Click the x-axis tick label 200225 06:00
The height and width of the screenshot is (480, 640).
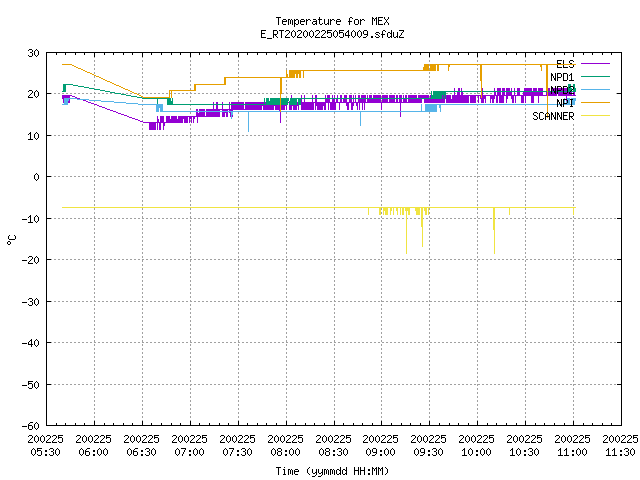(x=93, y=446)
